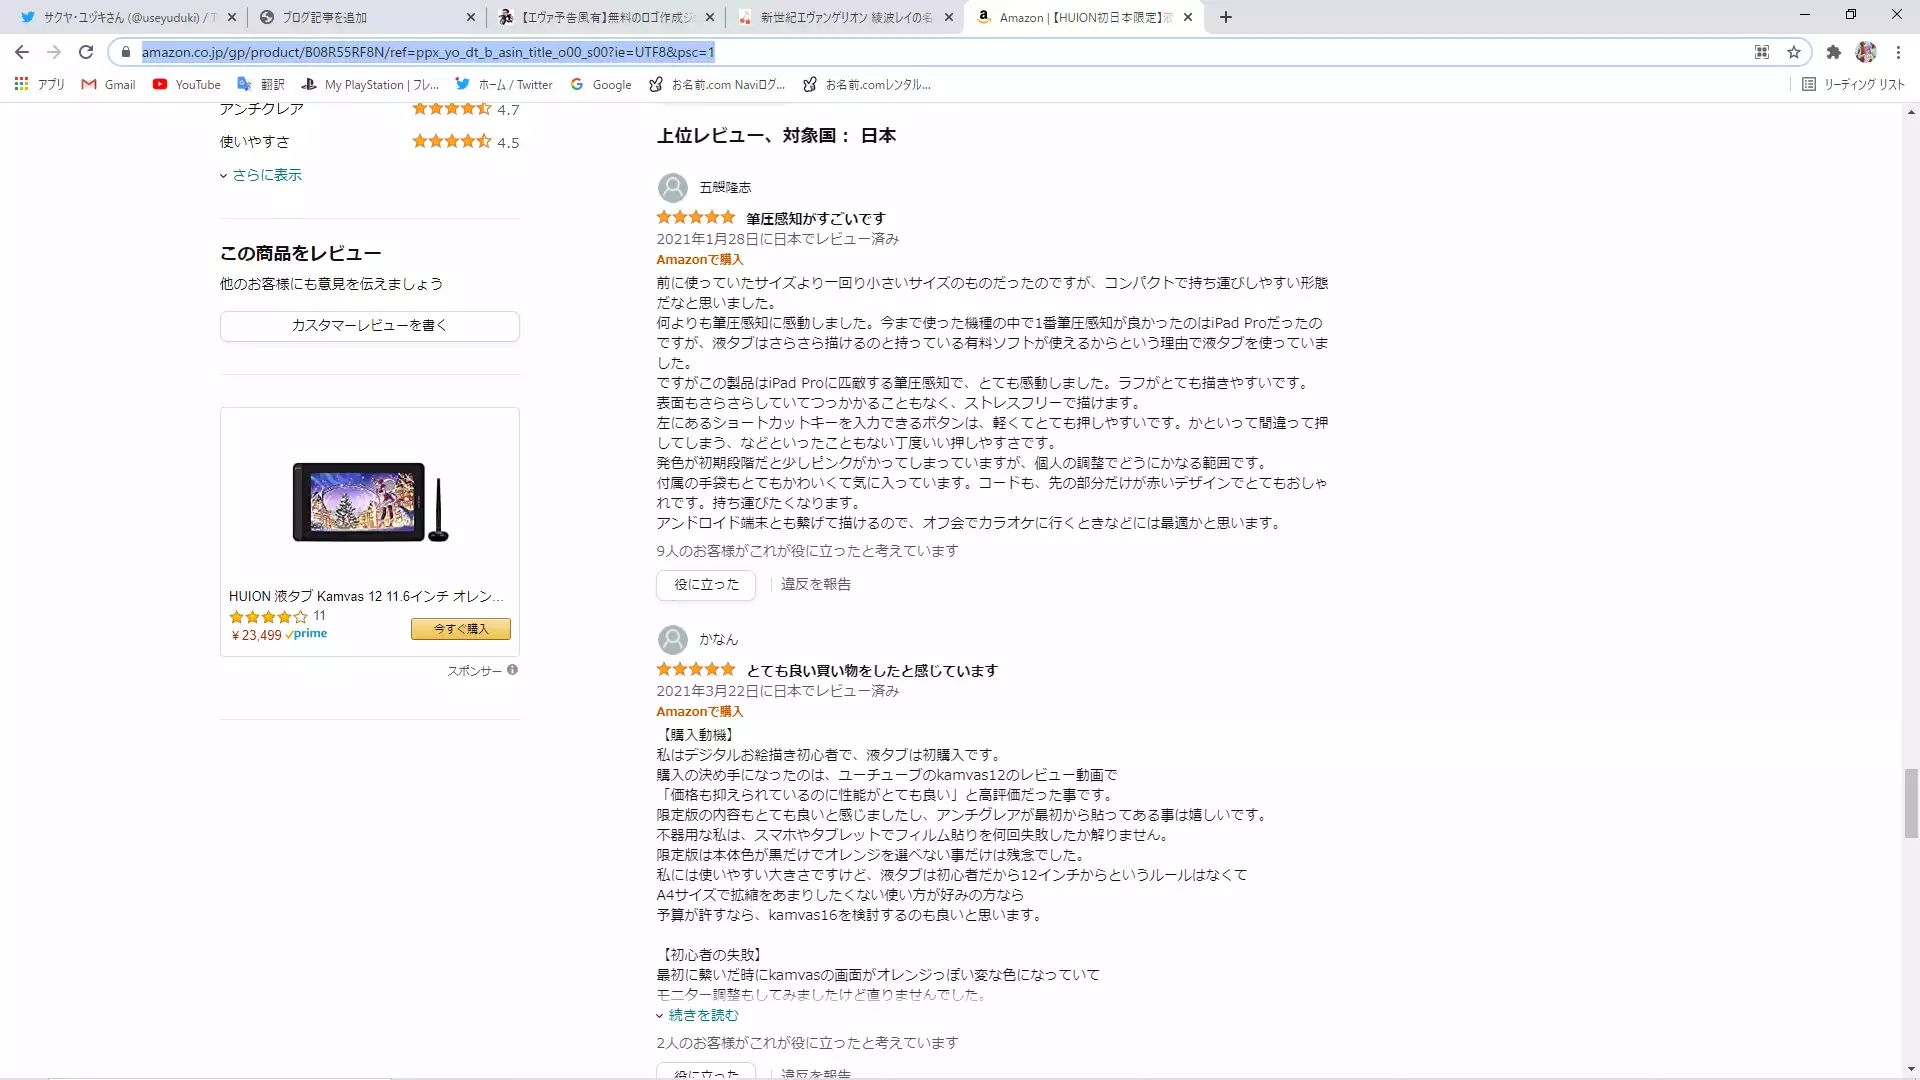Click the address bar URL field

tap(940, 52)
